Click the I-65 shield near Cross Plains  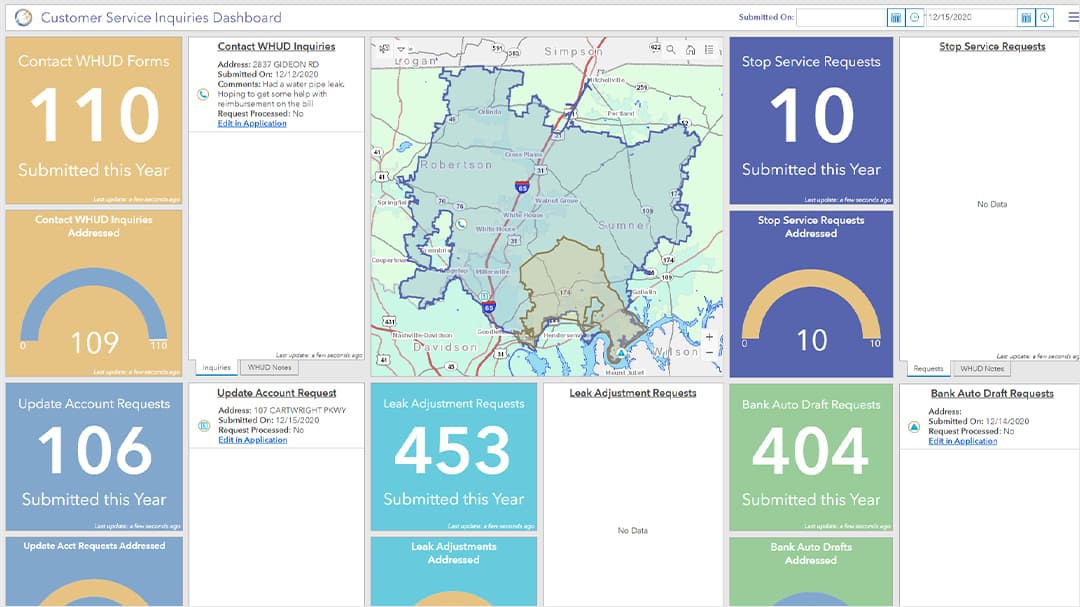522,187
